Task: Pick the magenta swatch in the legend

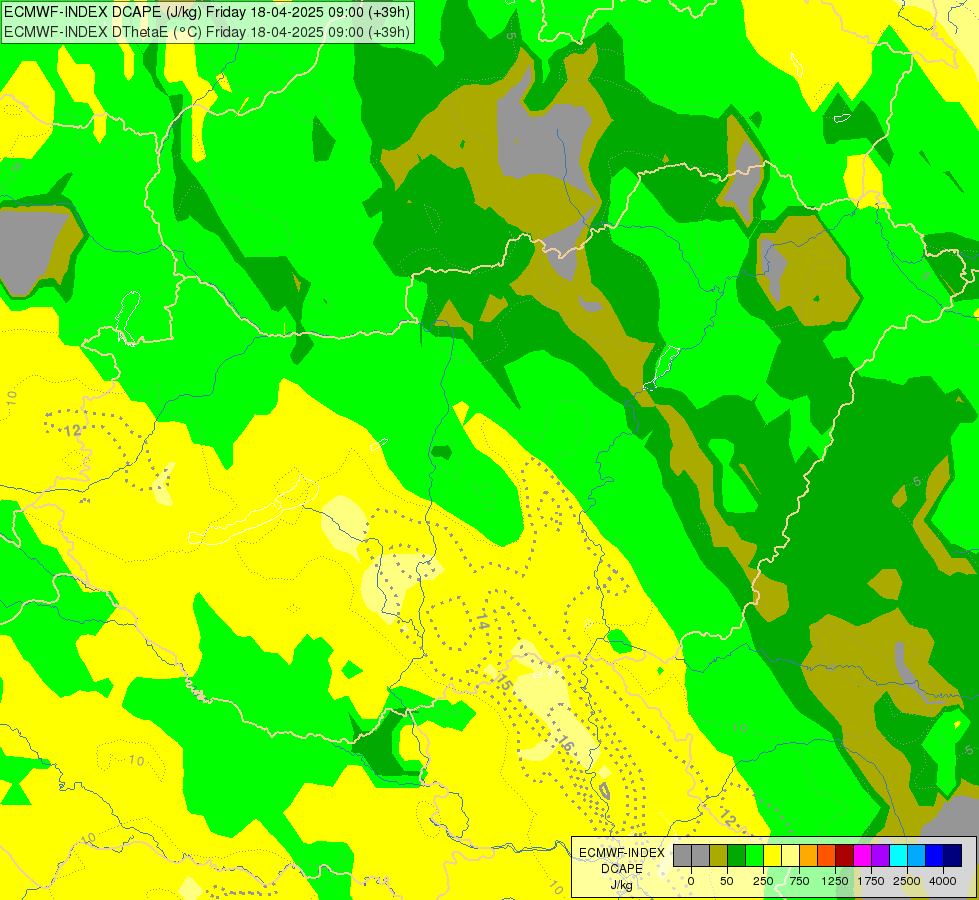Action: 862,855
